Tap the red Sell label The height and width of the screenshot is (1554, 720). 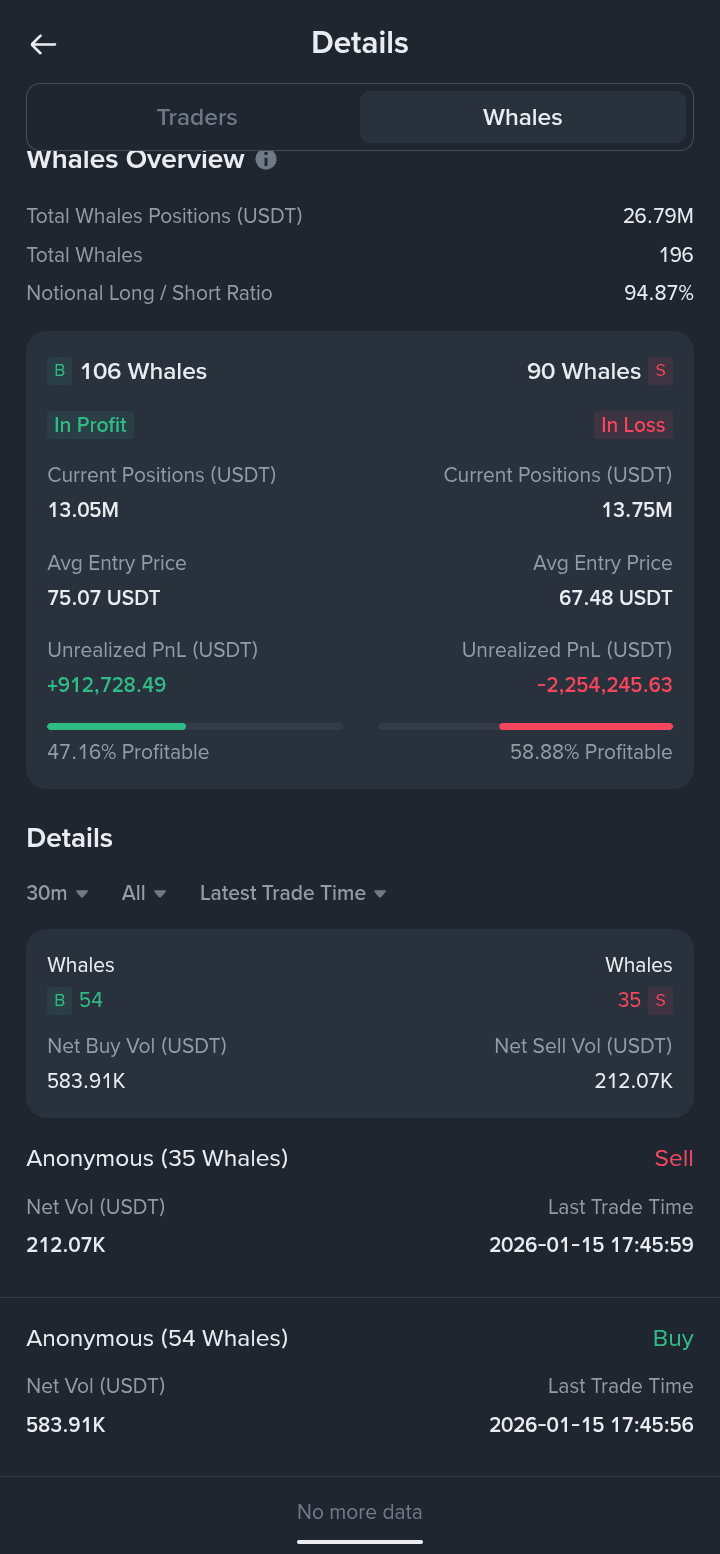673,1158
